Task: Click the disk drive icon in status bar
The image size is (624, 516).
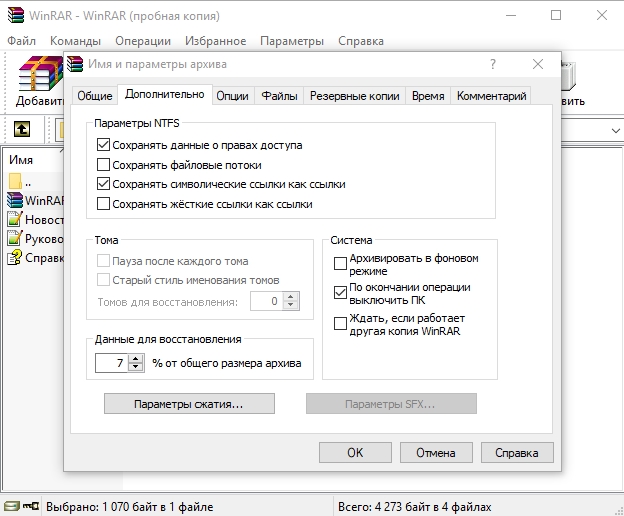Action: 11,506
